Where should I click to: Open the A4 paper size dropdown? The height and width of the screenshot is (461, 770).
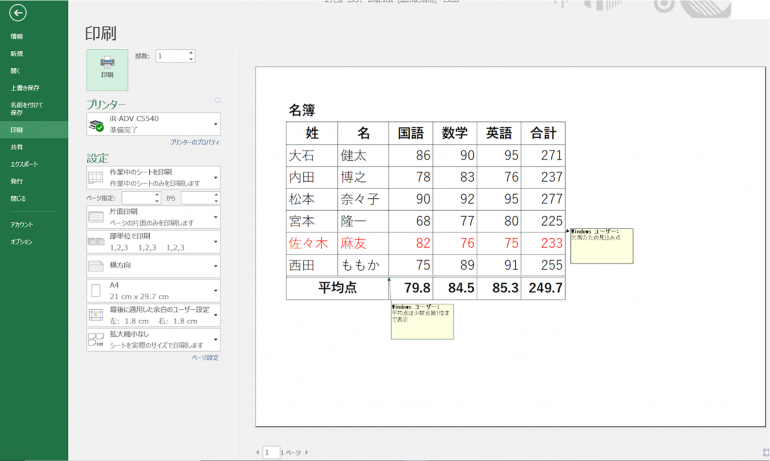(215, 291)
